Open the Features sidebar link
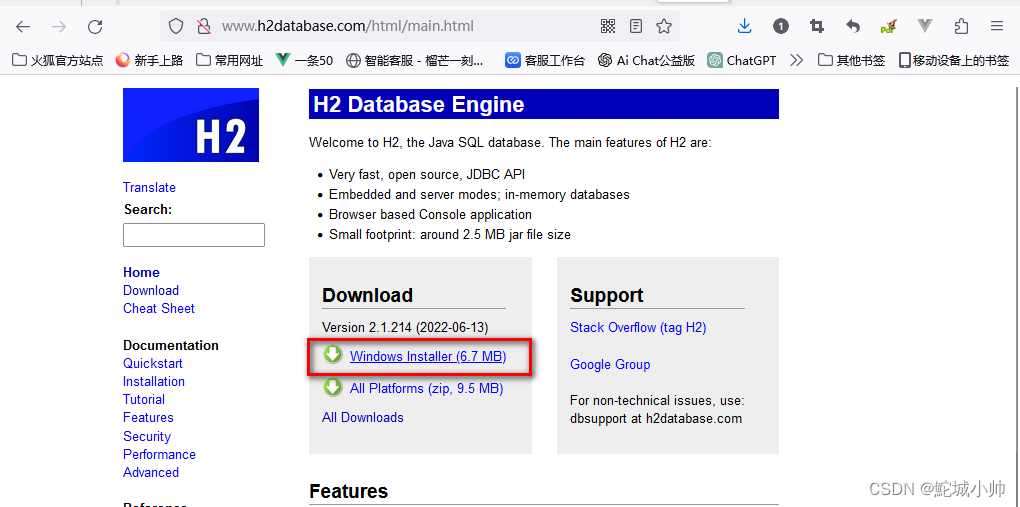The image size is (1020, 507). pyautogui.click(x=148, y=417)
